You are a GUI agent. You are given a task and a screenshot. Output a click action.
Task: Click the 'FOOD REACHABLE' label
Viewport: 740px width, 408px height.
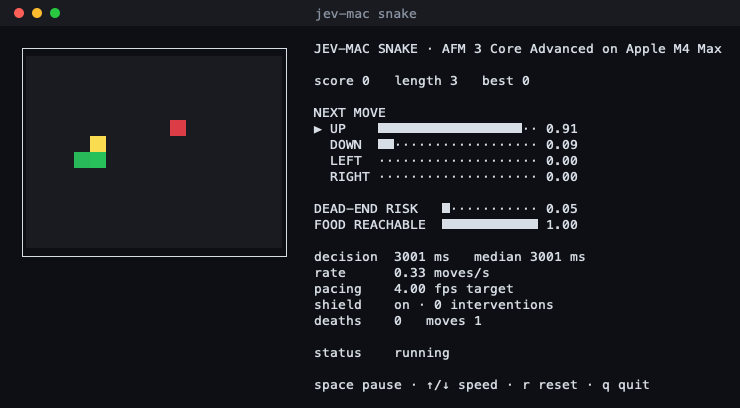(x=370, y=225)
